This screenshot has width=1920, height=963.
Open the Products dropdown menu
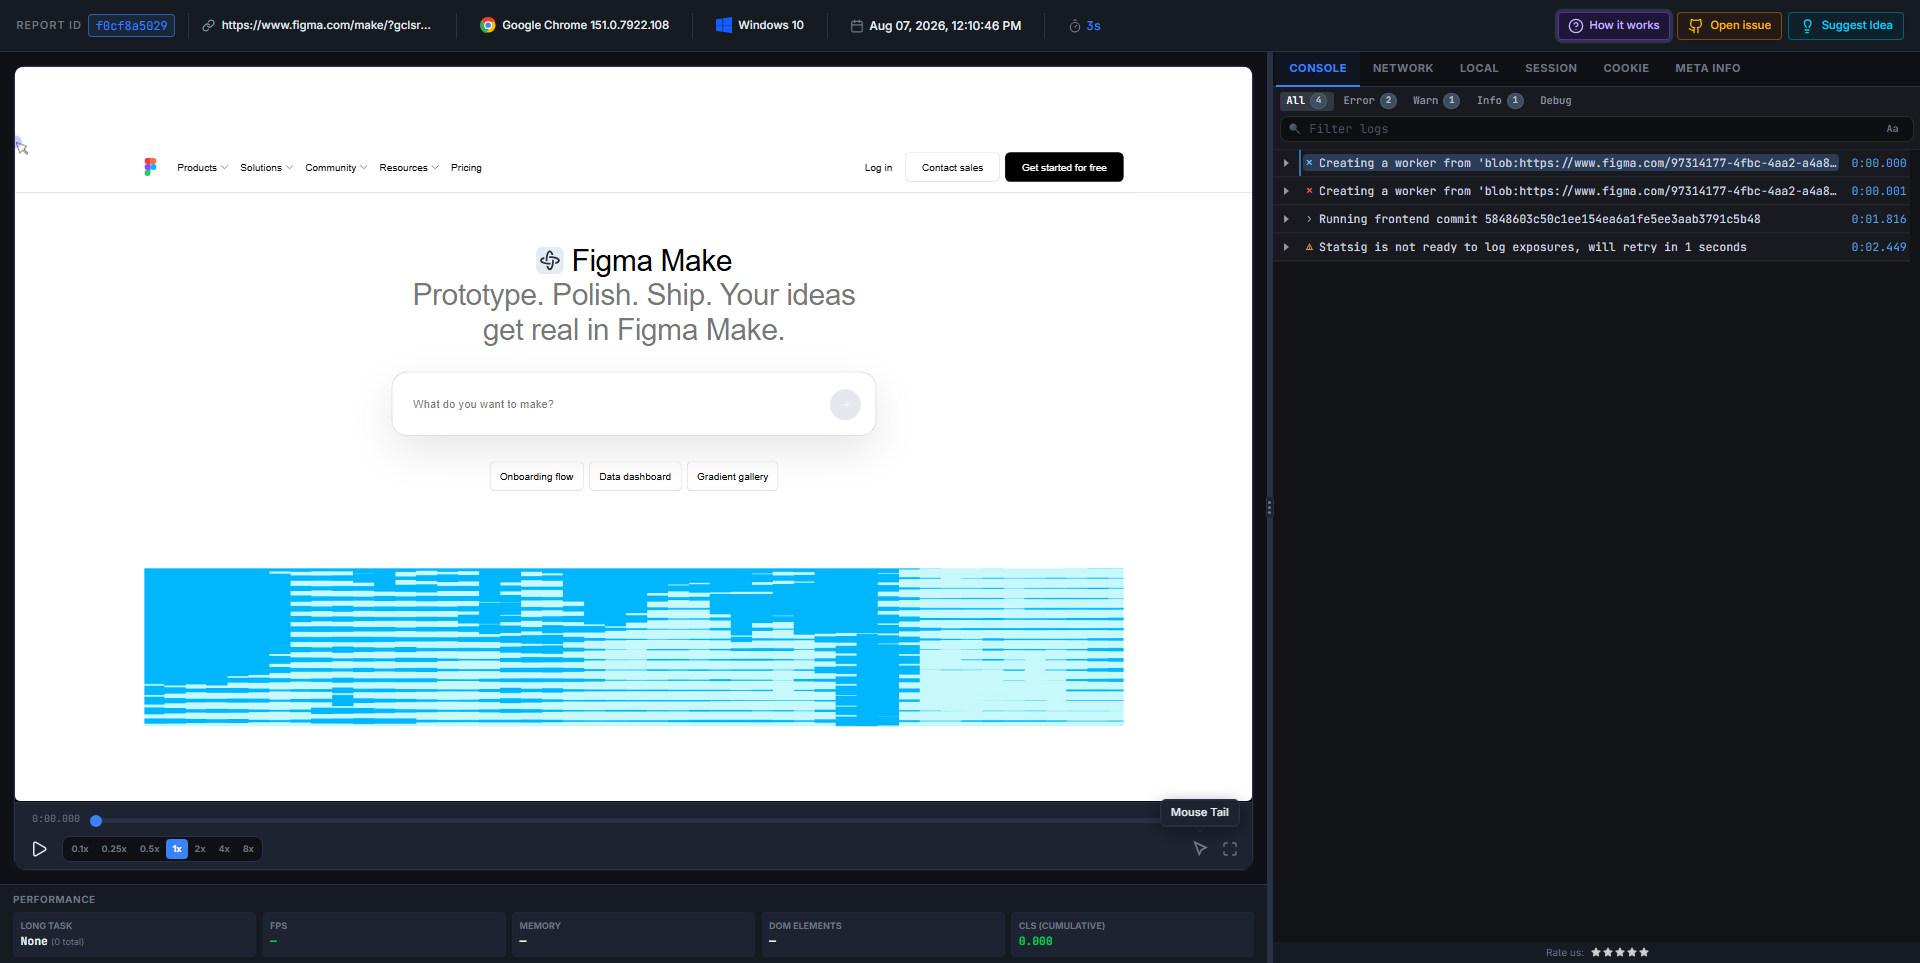[202, 168]
